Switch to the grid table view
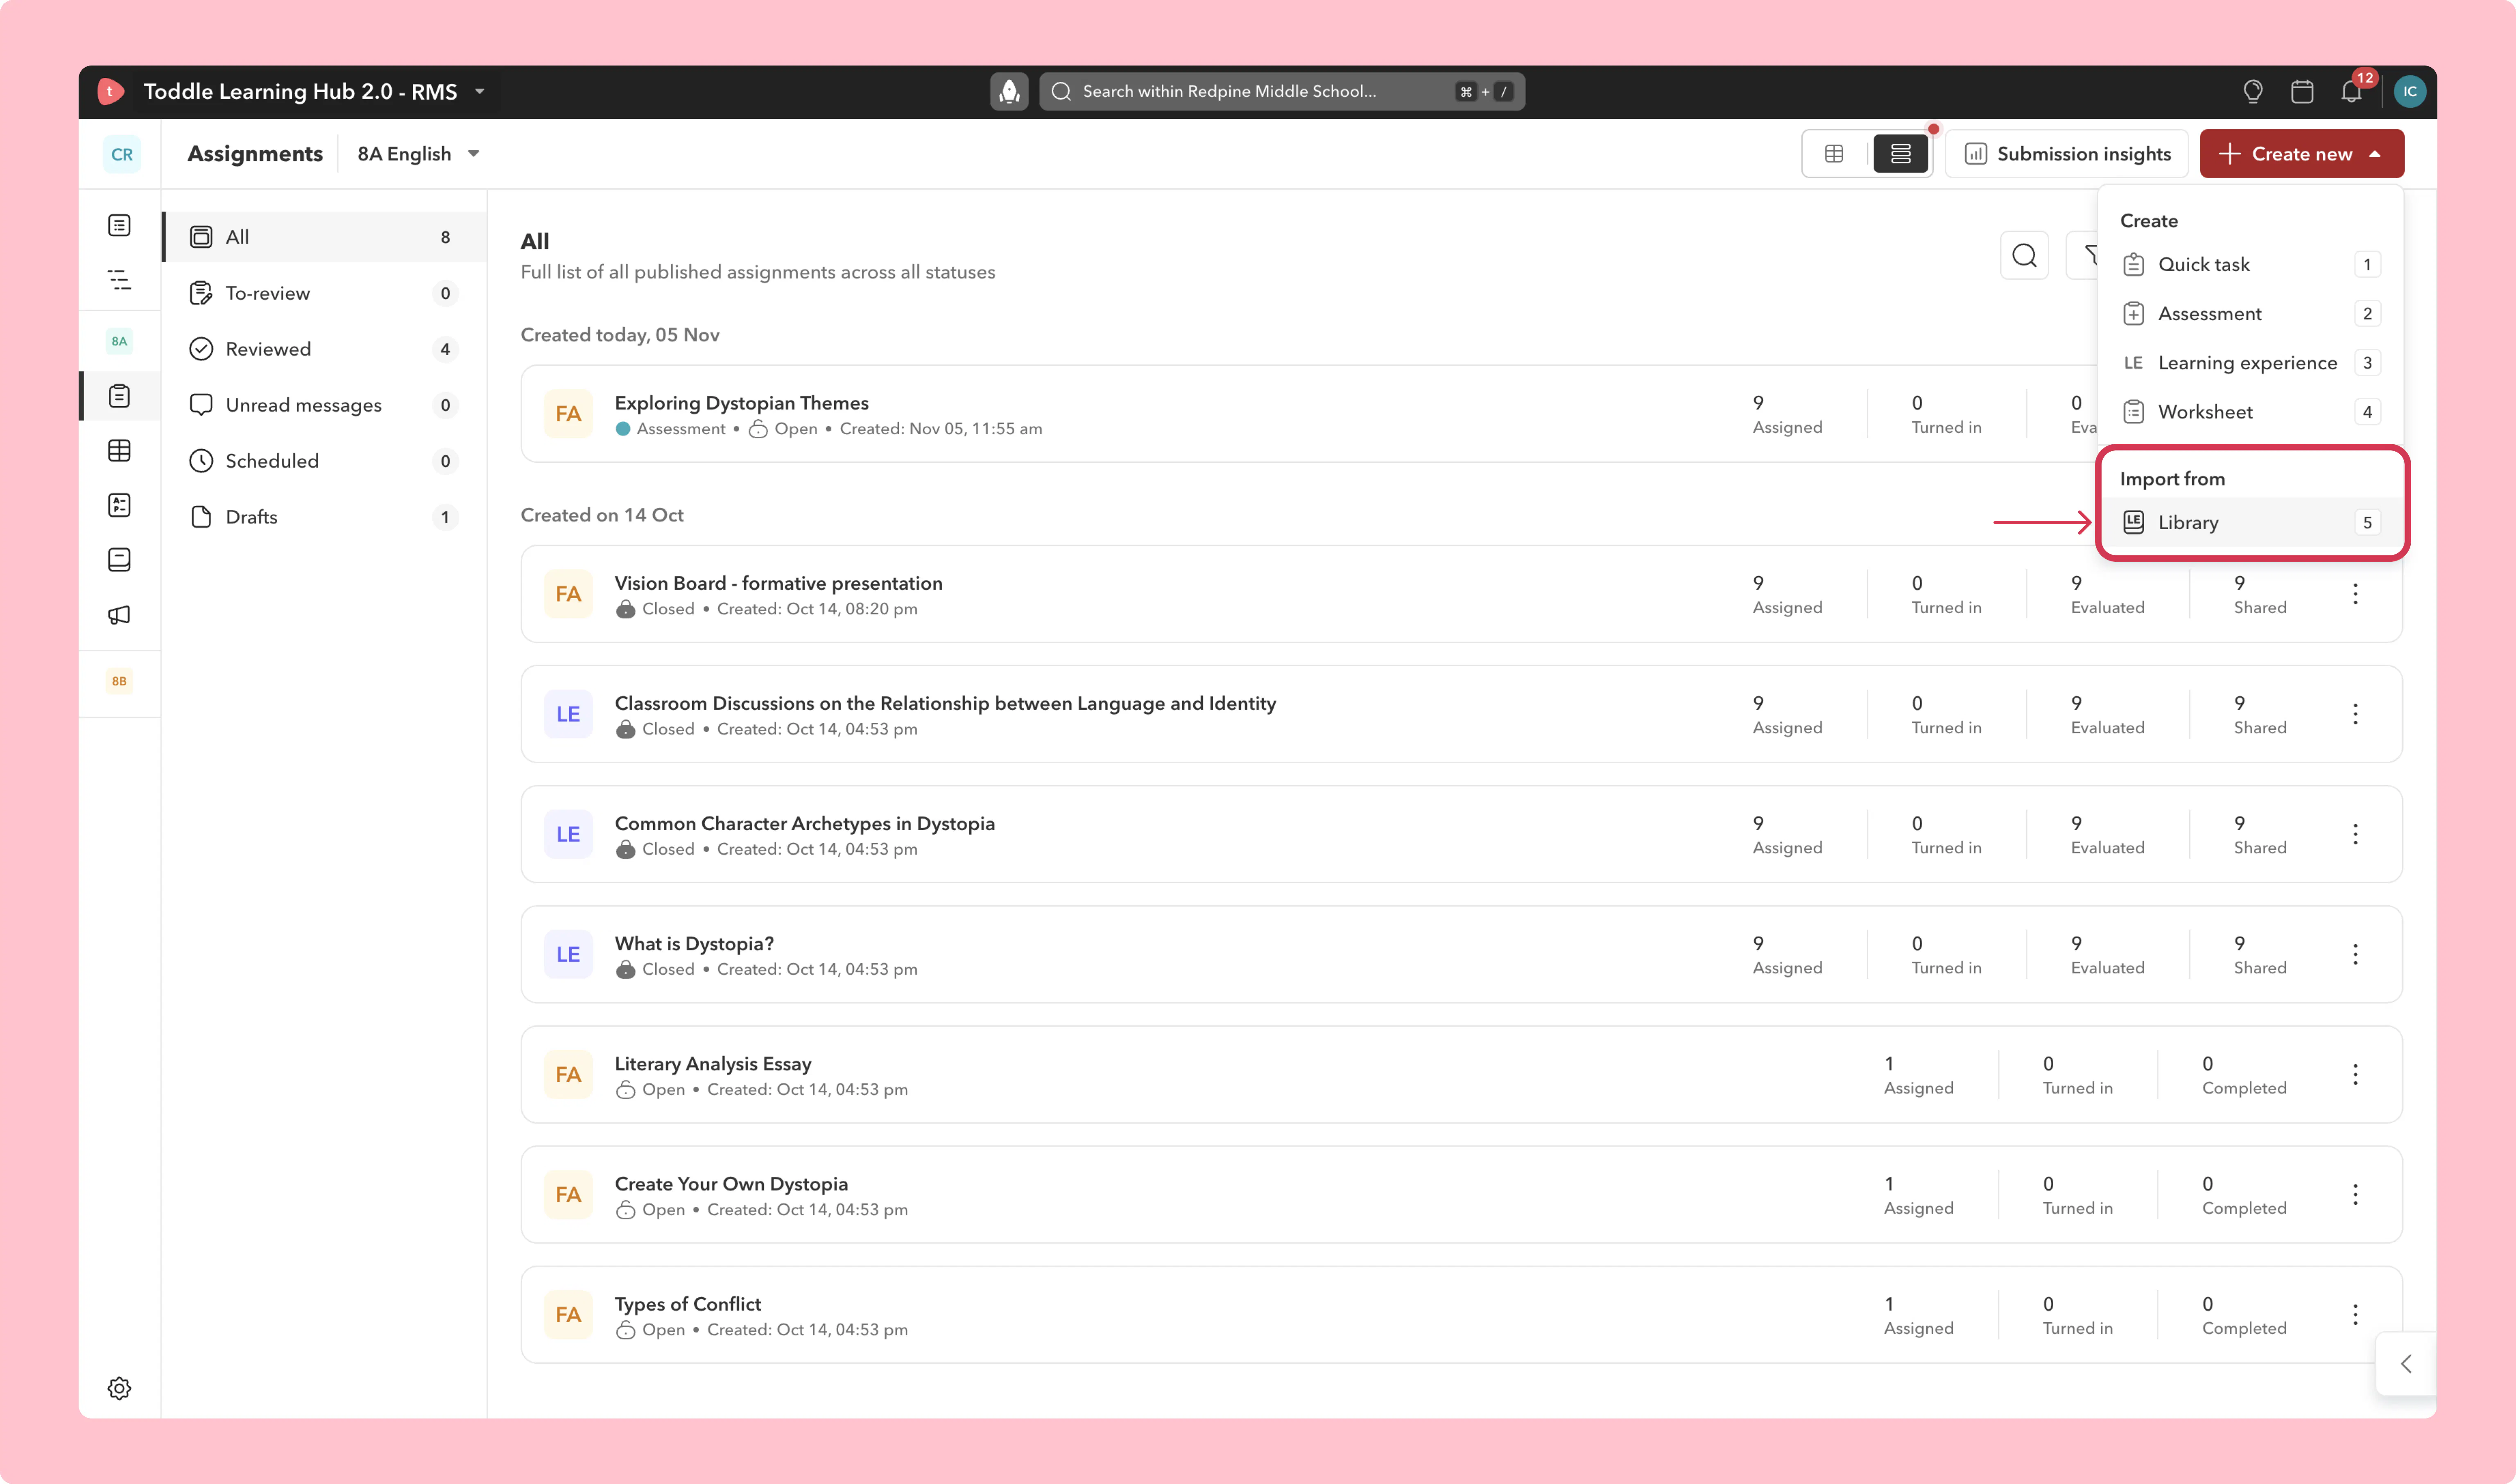The height and width of the screenshot is (1484, 2516). tap(1834, 154)
